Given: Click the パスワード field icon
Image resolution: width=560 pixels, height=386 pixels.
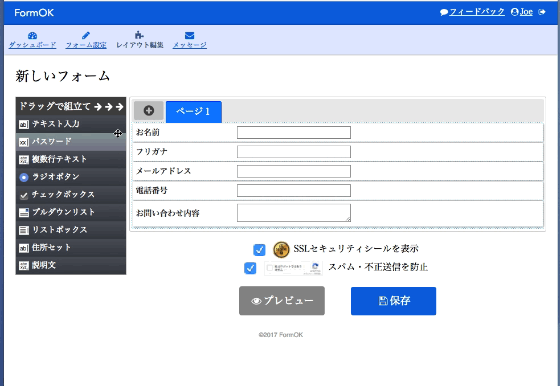Looking at the screenshot, I should pos(24,142).
